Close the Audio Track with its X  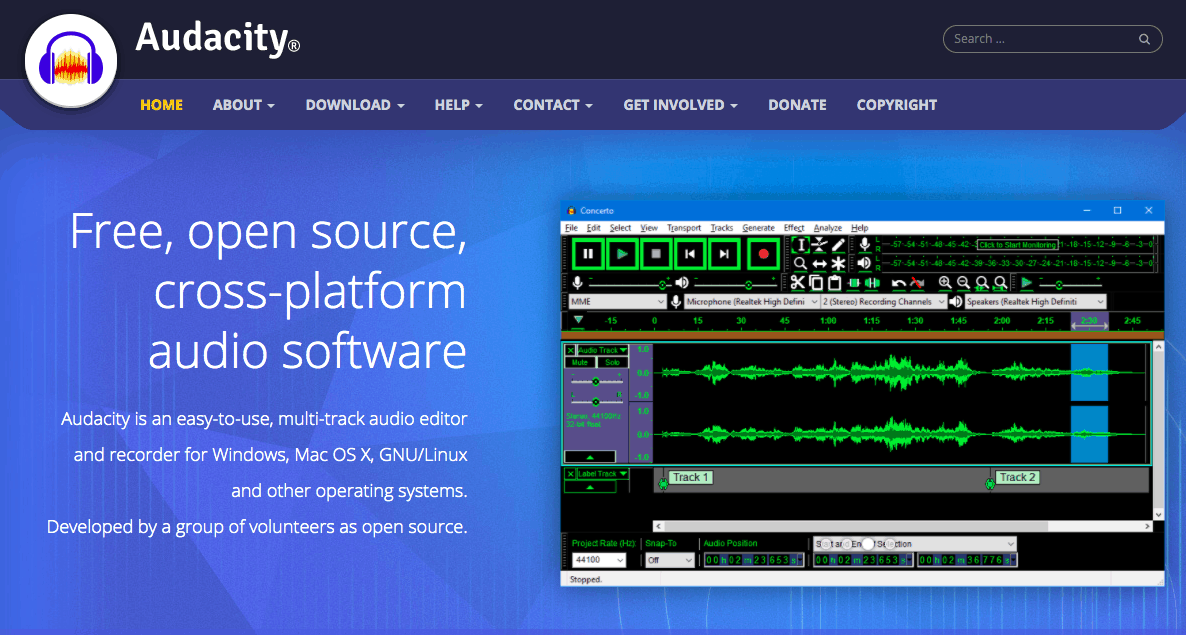click(570, 350)
